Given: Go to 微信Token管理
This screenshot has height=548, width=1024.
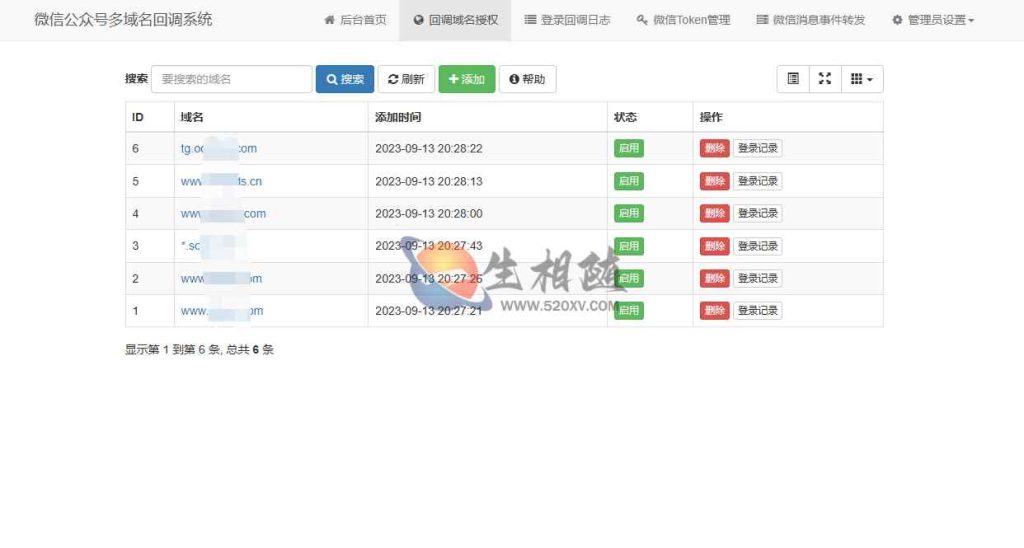Looking at the screenshot, I should [683, 20].
